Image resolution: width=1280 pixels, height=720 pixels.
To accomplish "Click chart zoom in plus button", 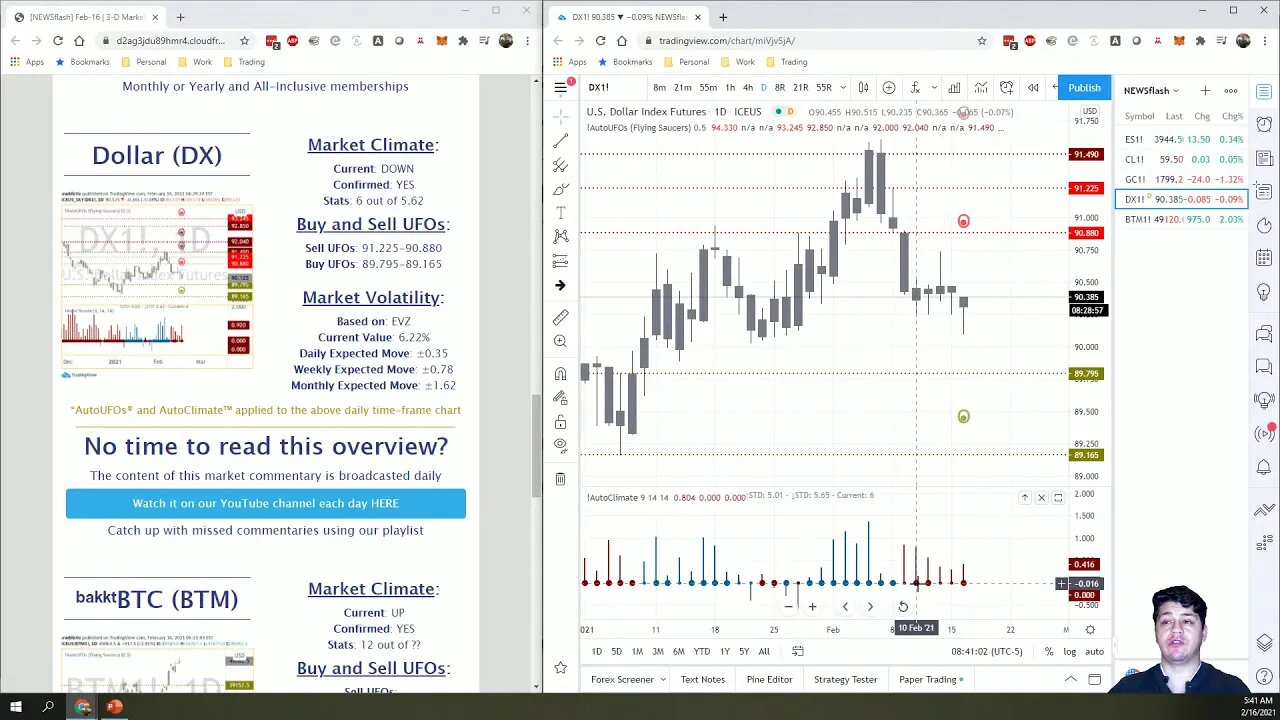I will pos(812,606).
